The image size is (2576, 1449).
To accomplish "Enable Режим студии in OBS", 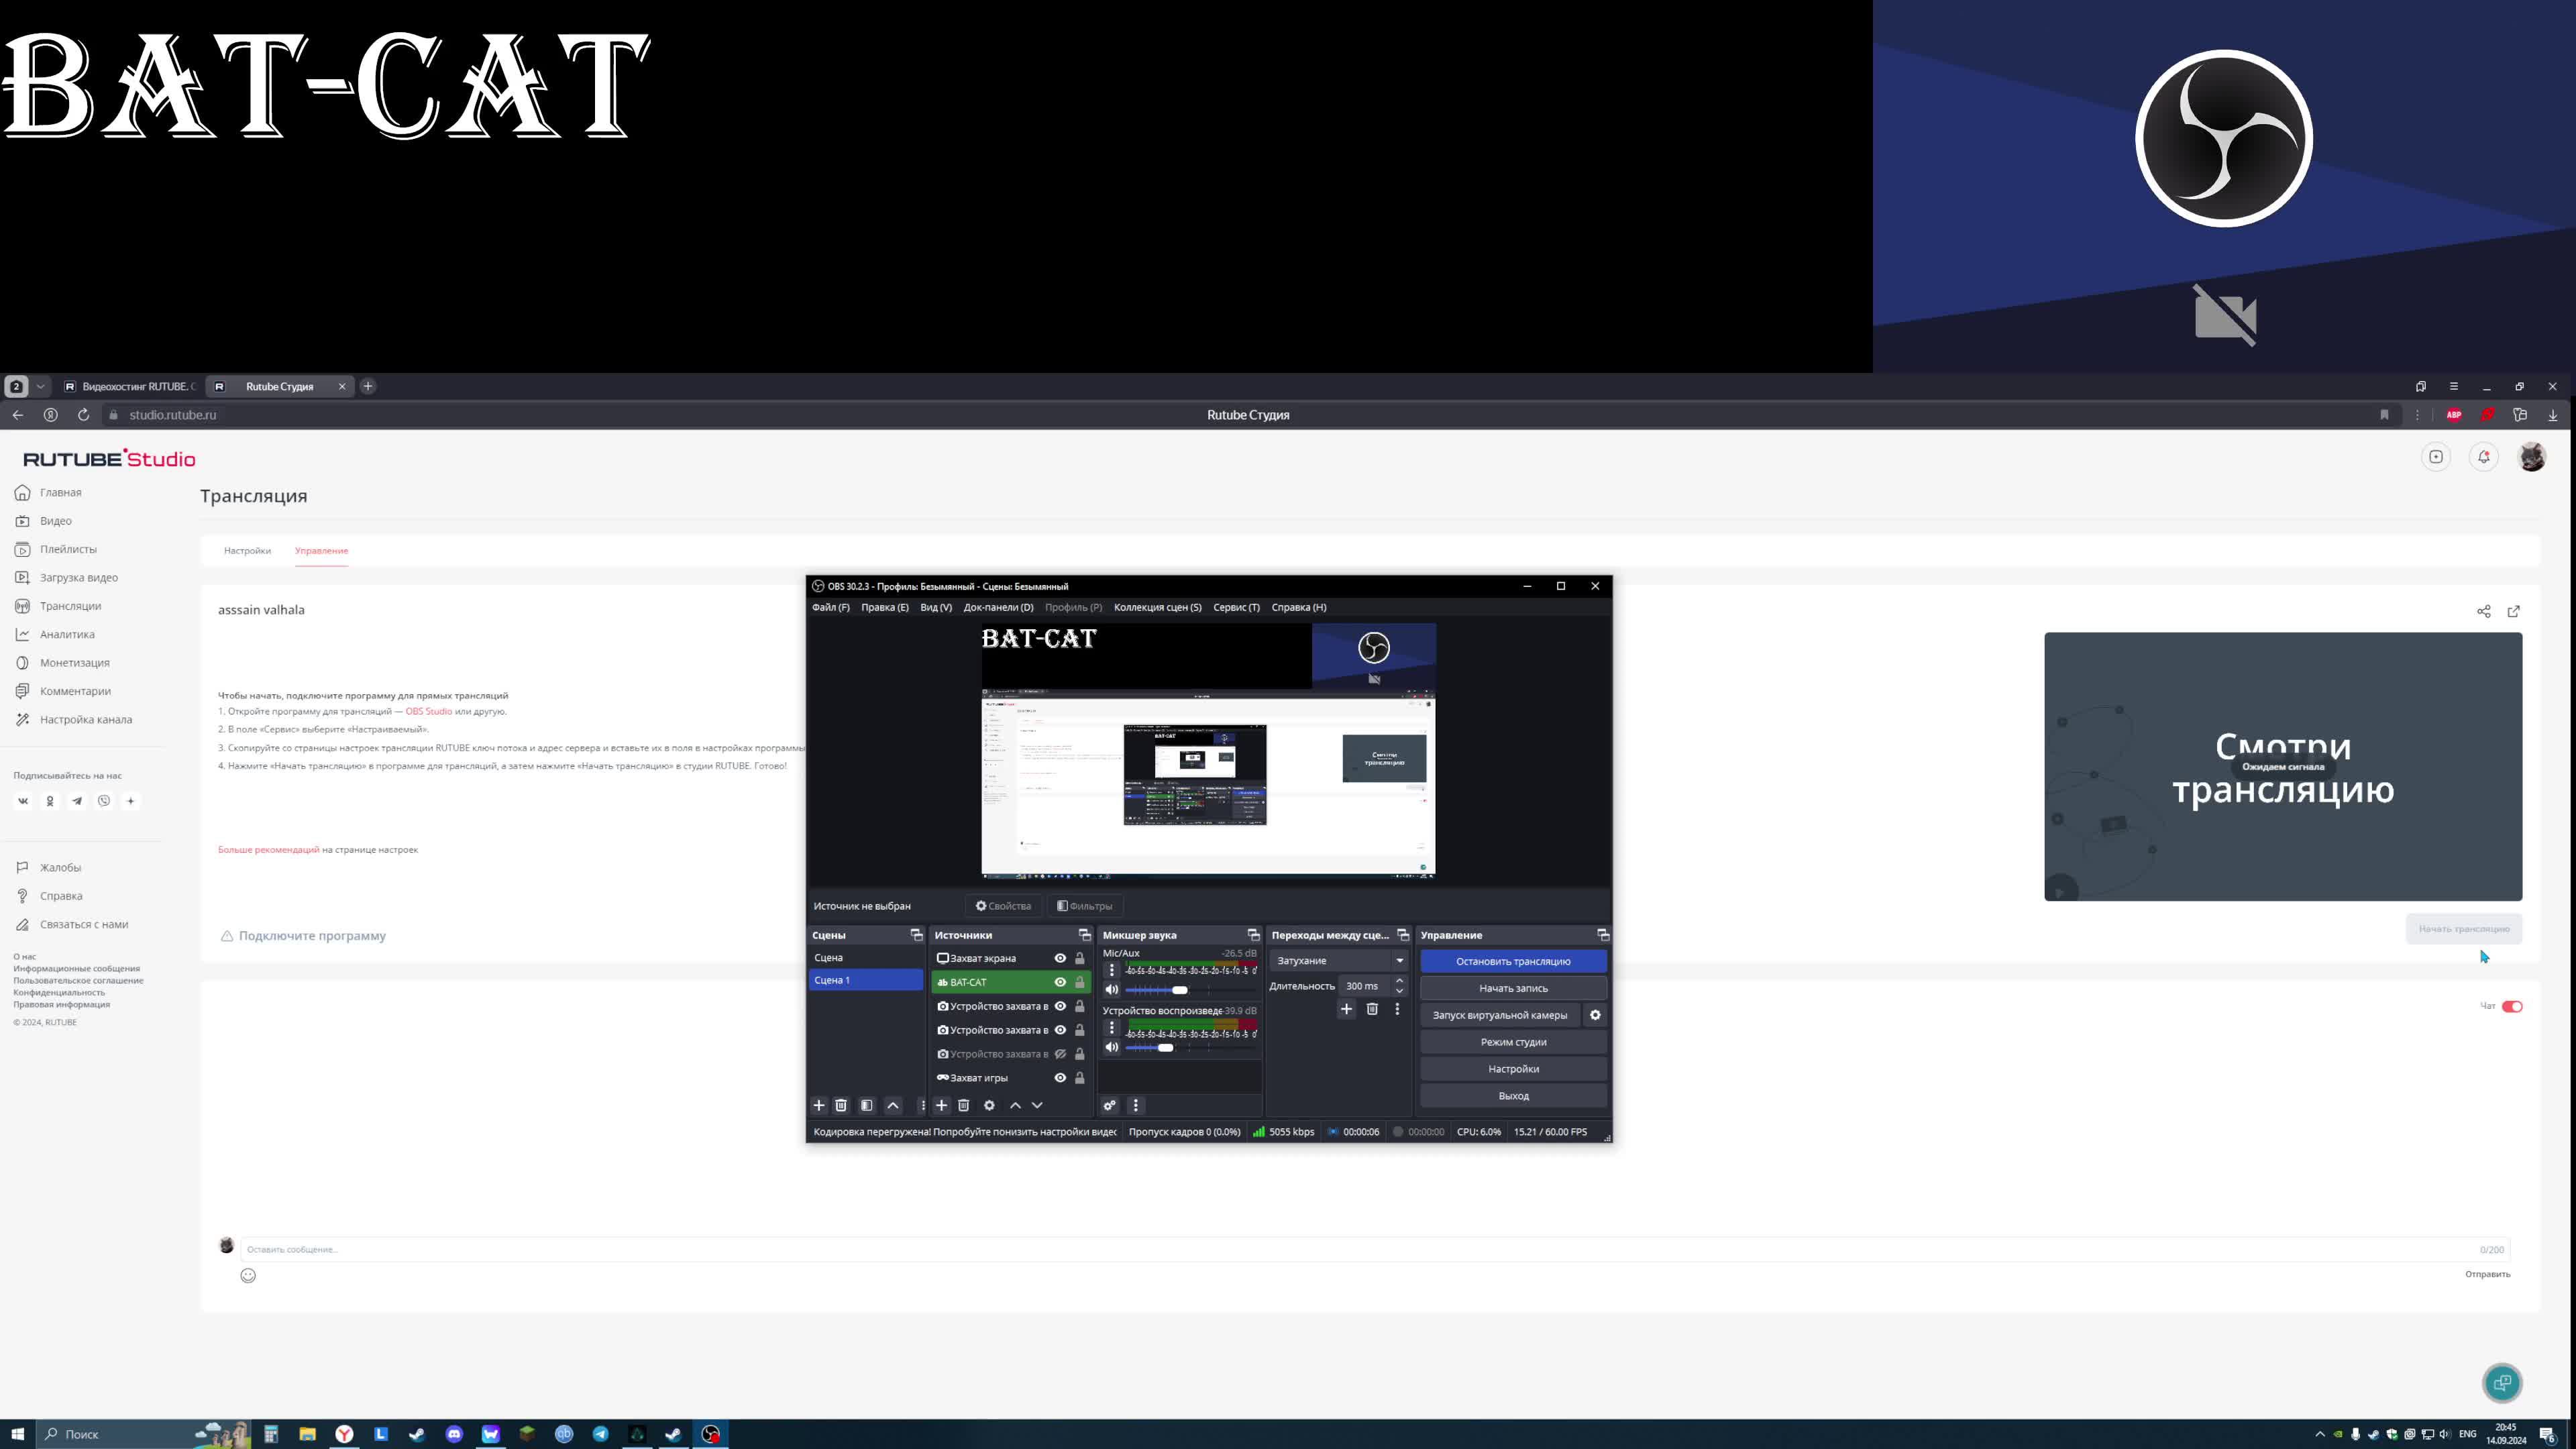I will [x=1513, y=1042].
